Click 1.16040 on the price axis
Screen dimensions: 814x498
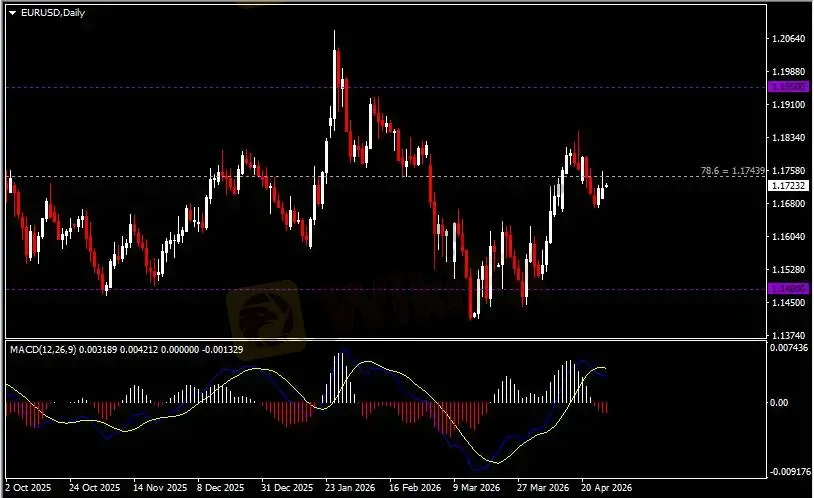(x=789, y=237)
